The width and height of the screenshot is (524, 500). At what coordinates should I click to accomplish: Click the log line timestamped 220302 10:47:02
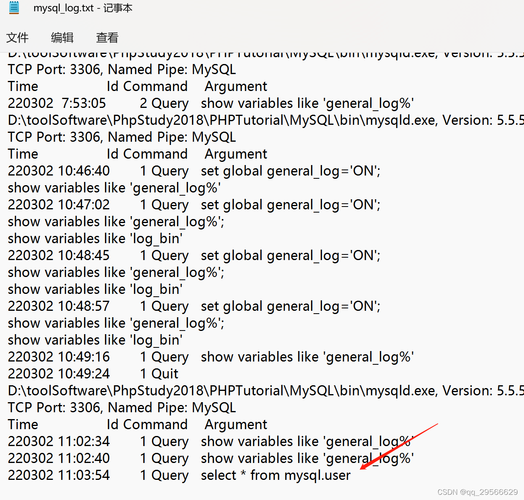(x=194, y=205)
